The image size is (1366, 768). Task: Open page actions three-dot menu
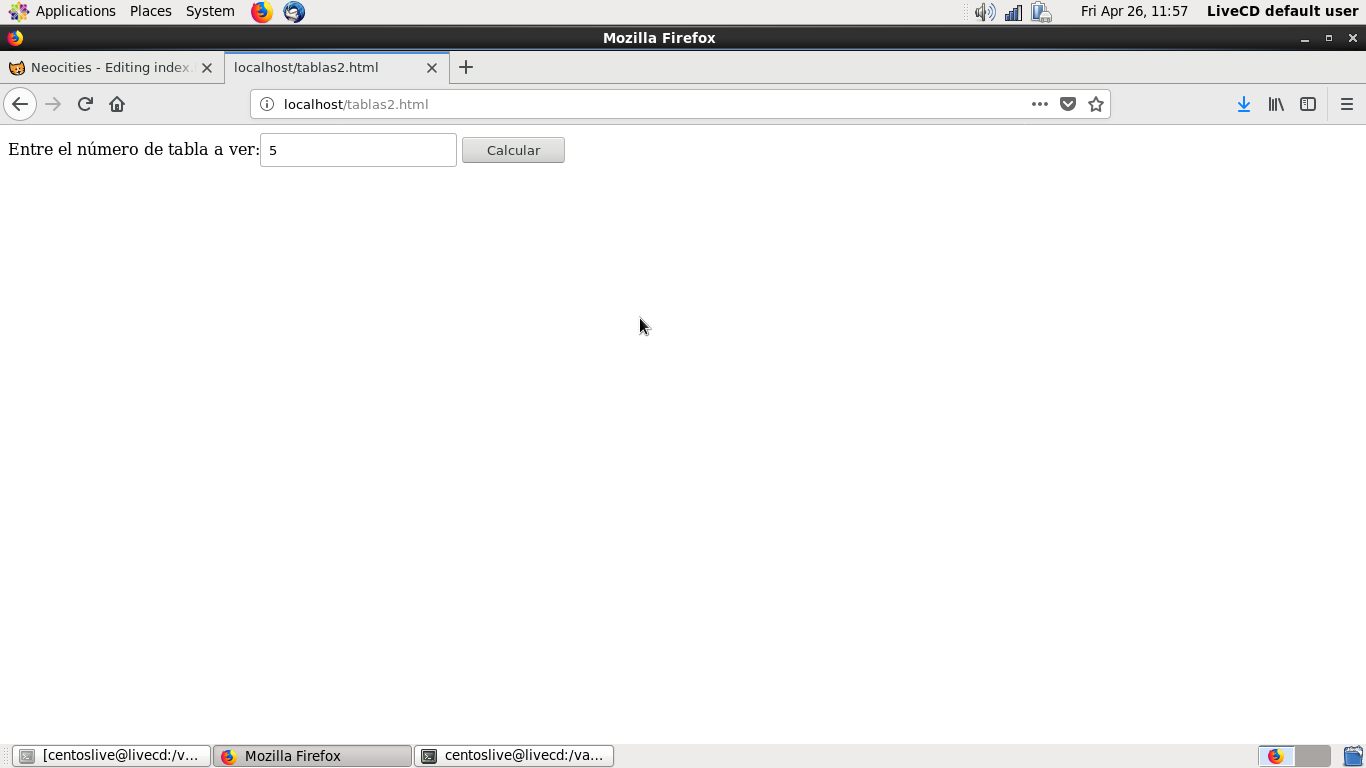(x=1040, y=104)
